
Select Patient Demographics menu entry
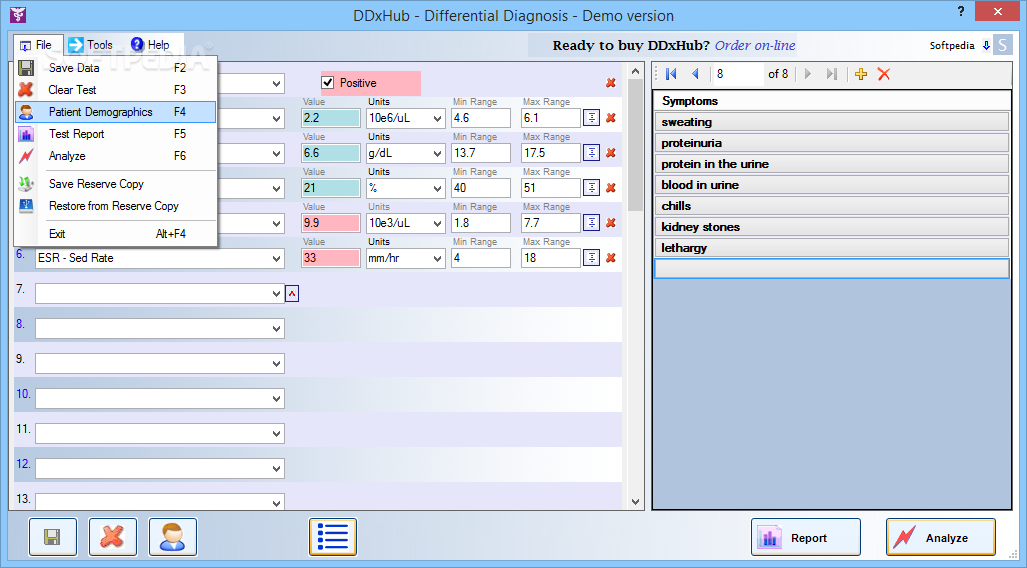[116, 112]
